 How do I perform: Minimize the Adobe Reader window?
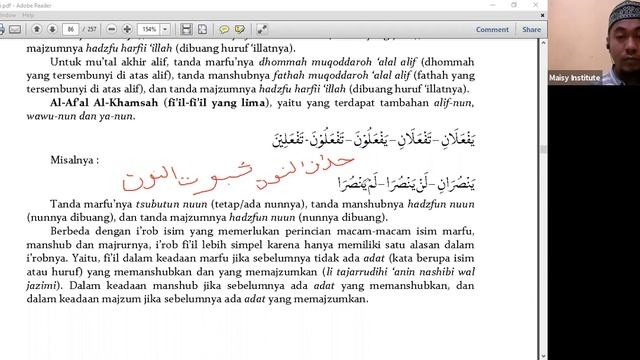[x=493, y=5]
